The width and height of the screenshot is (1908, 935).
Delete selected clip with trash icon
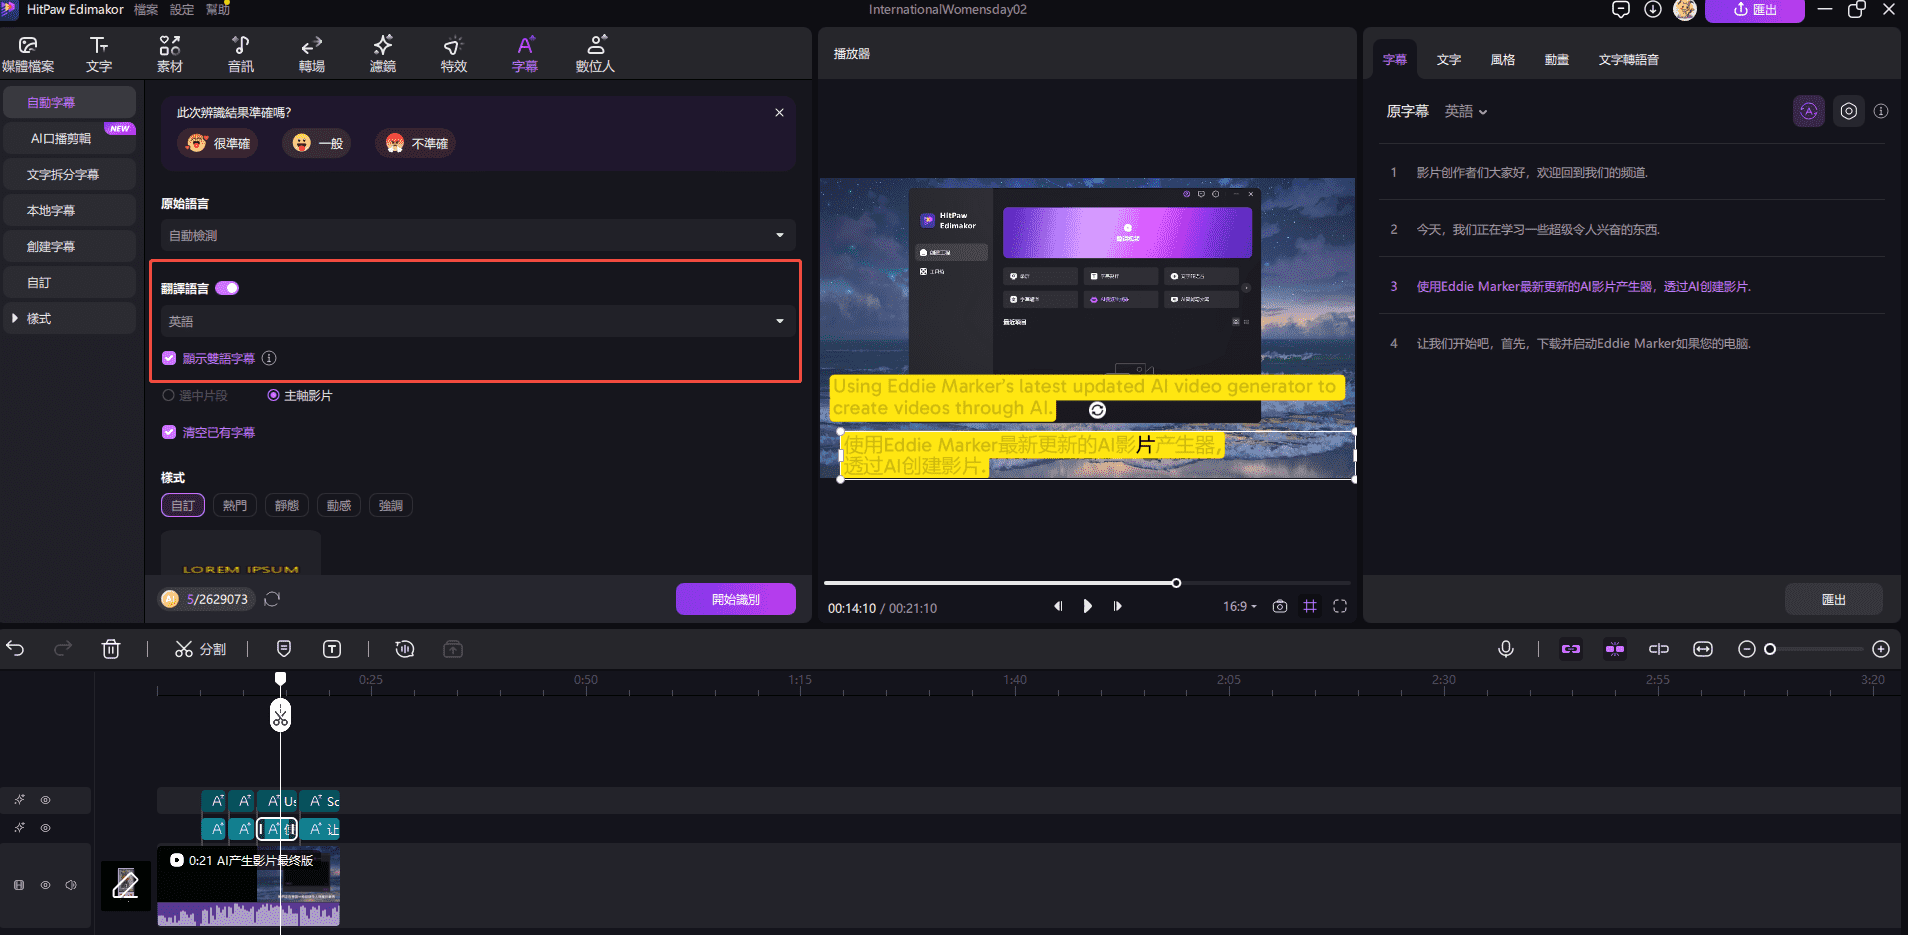pos(111,649)
